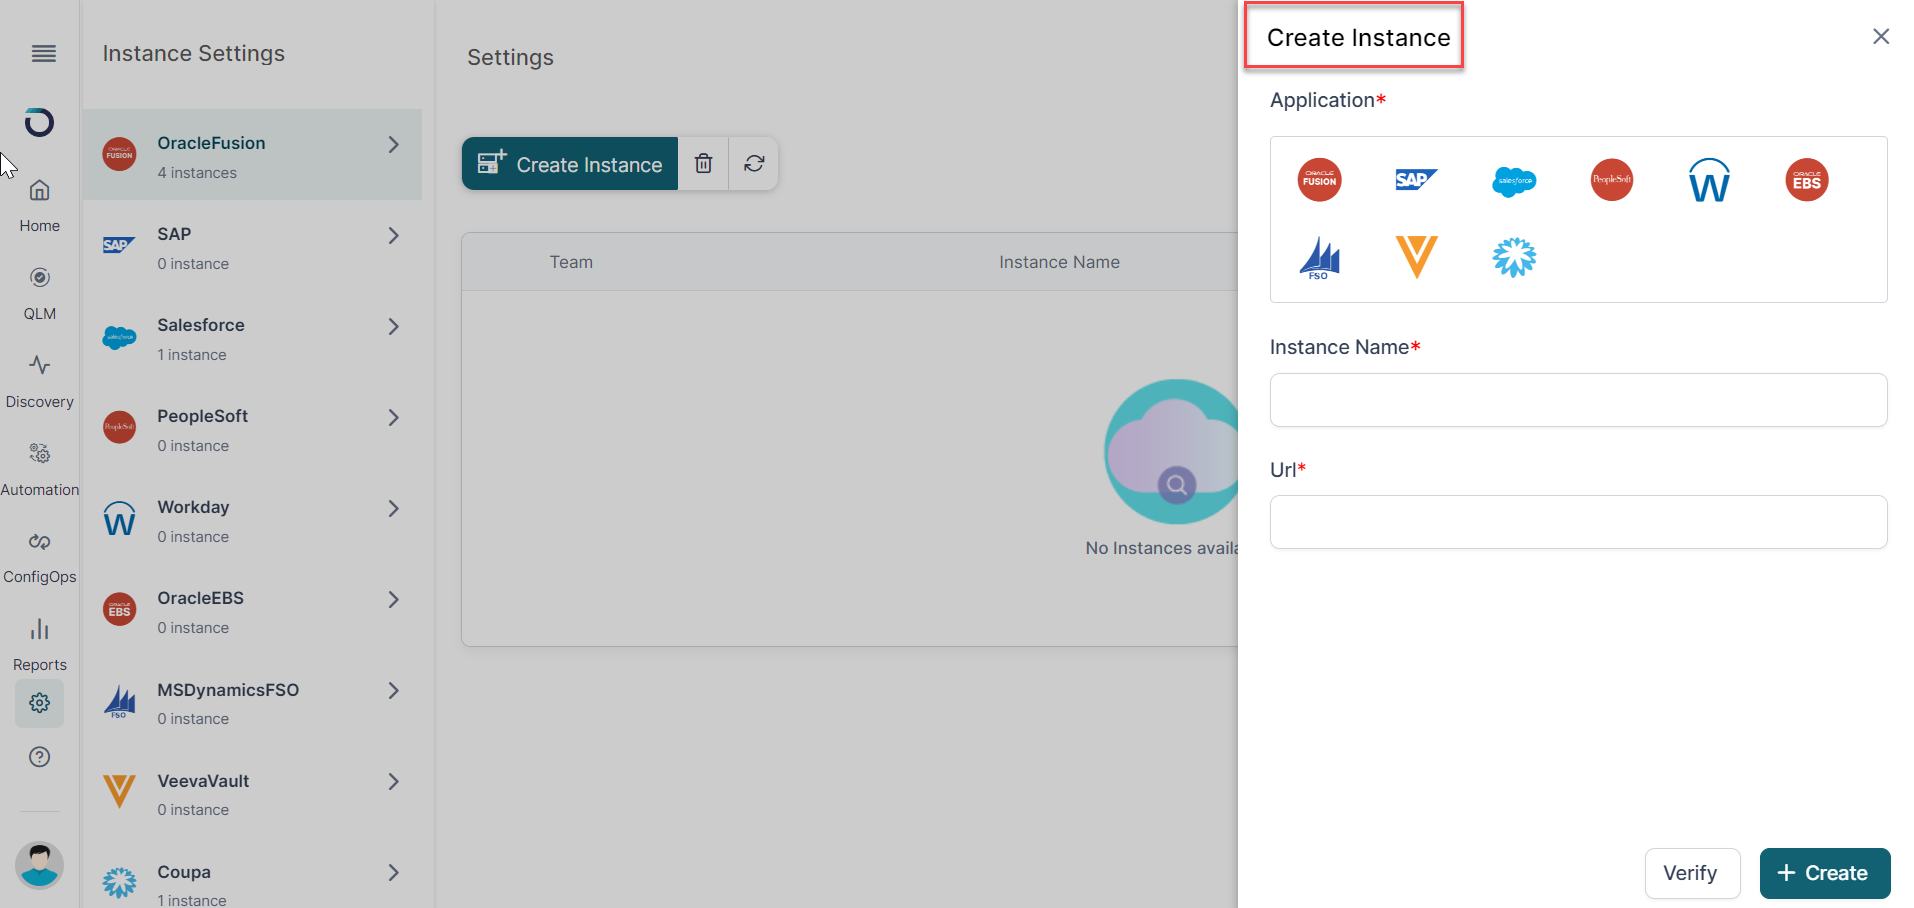Image resolution: width=1914 pixels, height=908 pixels.
Task: Expand OracleEBS chevron arrow
Action: pos(393,600)
